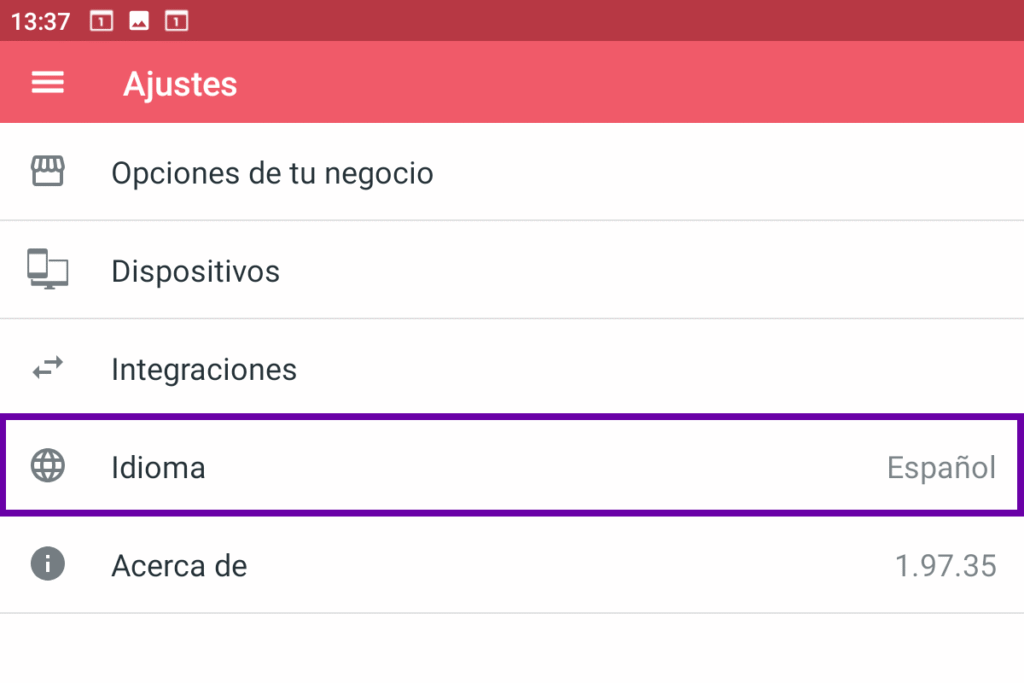The width and height of the screenshot is (1024, 683).
Task: Open the hamburger navigation menu
Action: tap(47, 83)
